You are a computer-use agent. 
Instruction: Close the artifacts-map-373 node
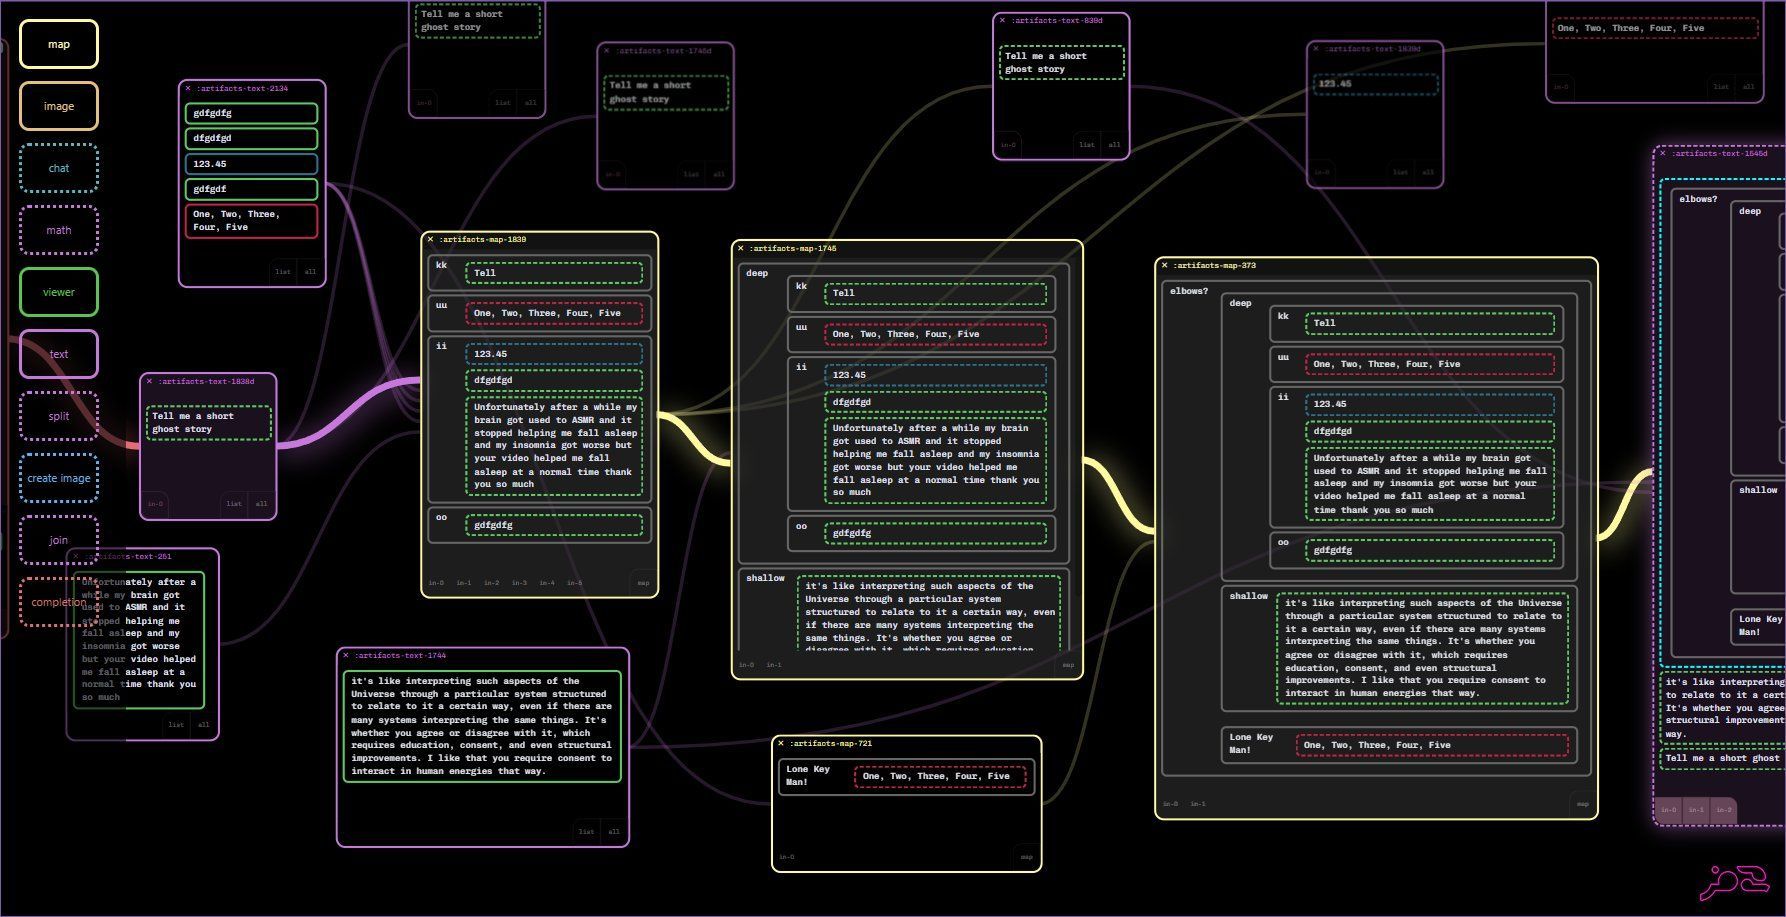click(1165, 266)
